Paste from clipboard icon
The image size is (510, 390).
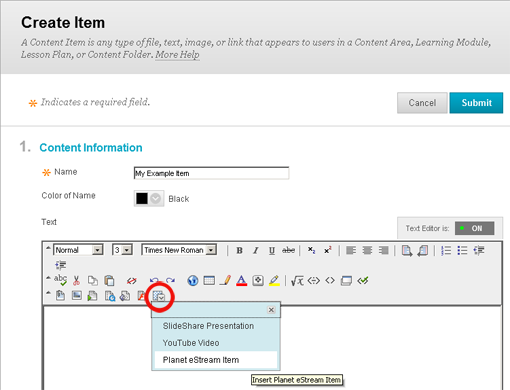[x=109, y=281]
